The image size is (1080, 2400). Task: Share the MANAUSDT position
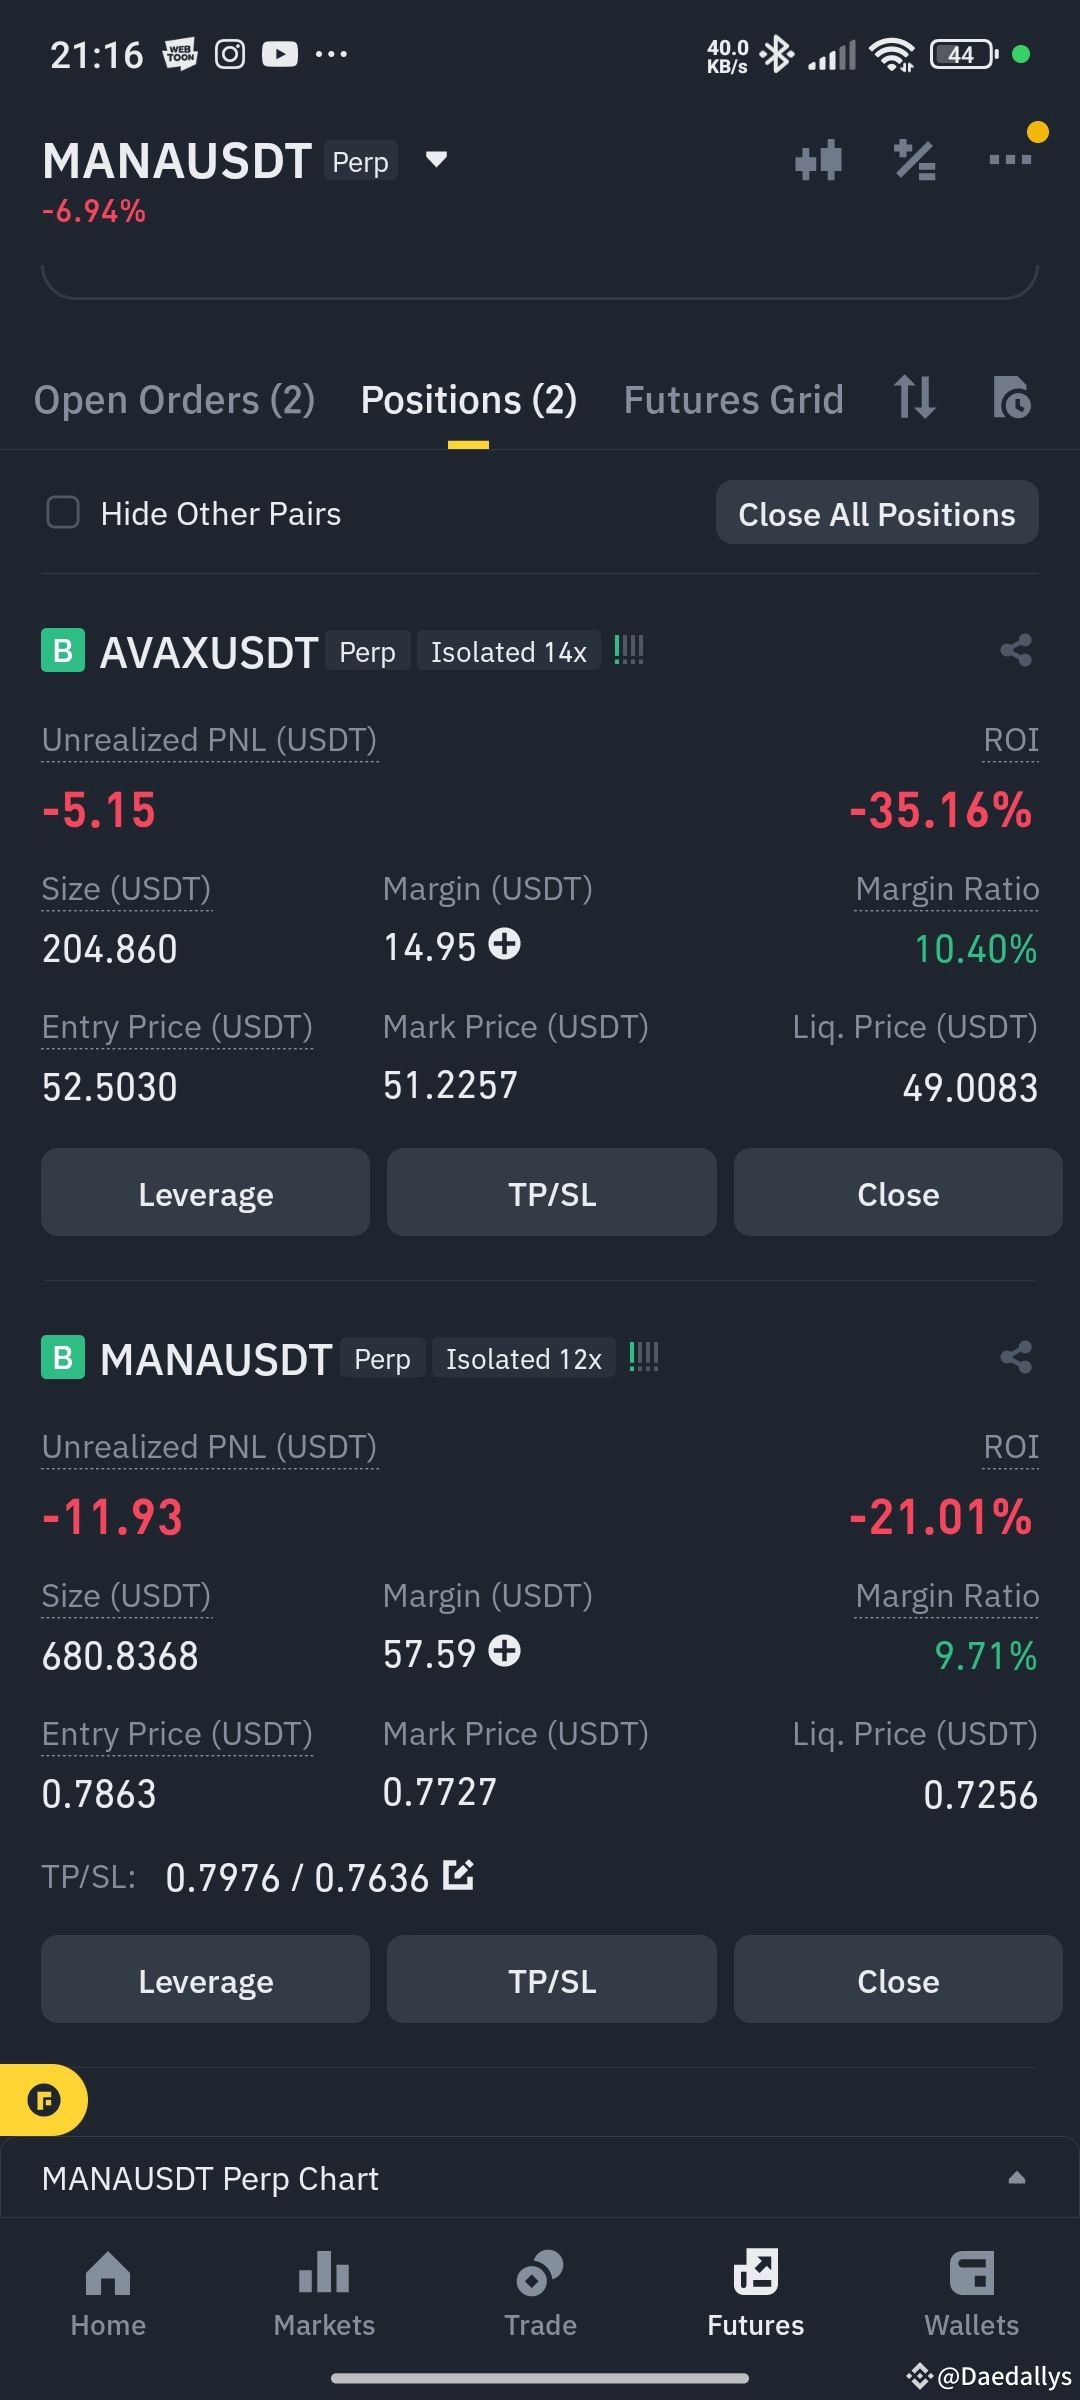1015,1357
